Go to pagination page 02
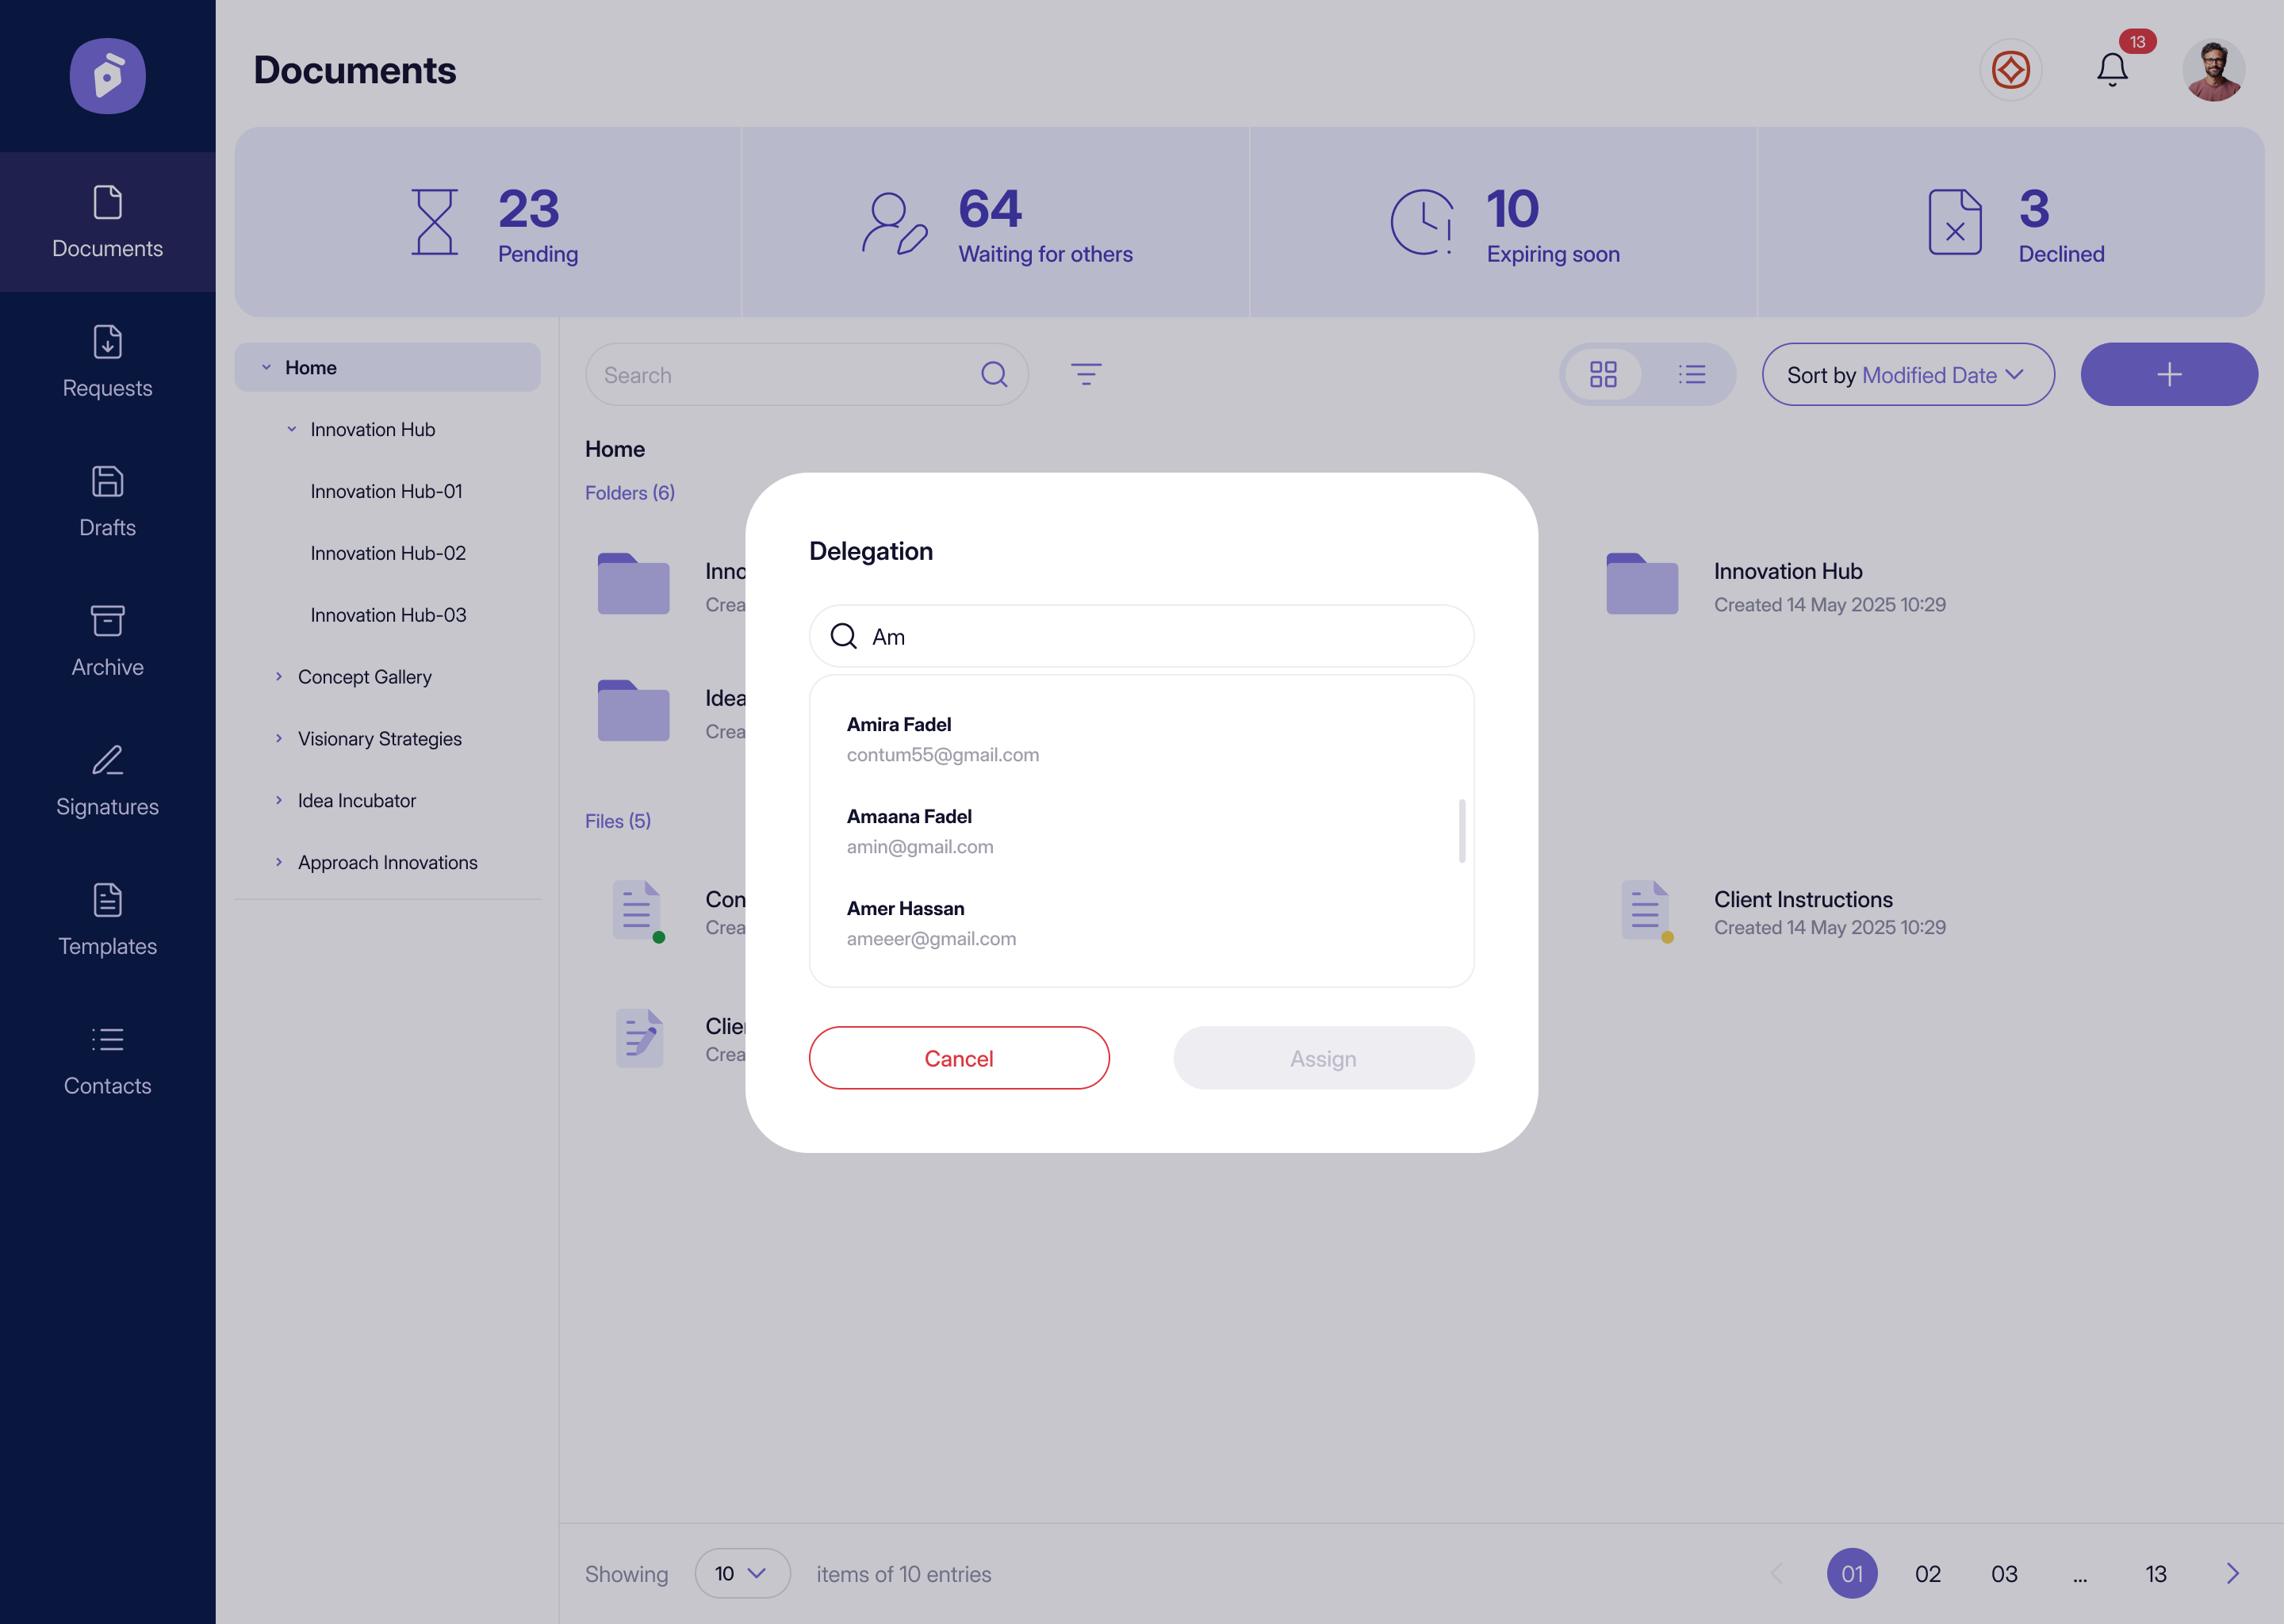 point(1927,1573)
